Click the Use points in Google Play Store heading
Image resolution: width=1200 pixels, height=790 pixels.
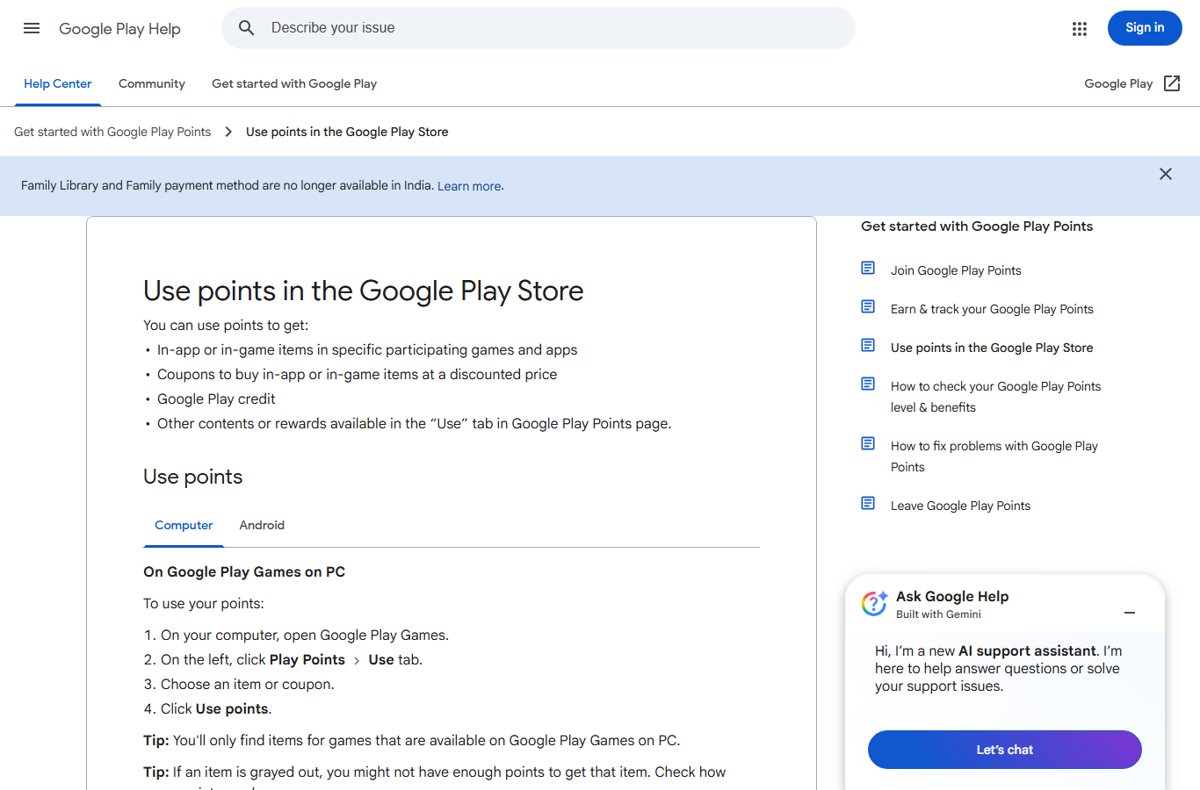tap(363, 291)
